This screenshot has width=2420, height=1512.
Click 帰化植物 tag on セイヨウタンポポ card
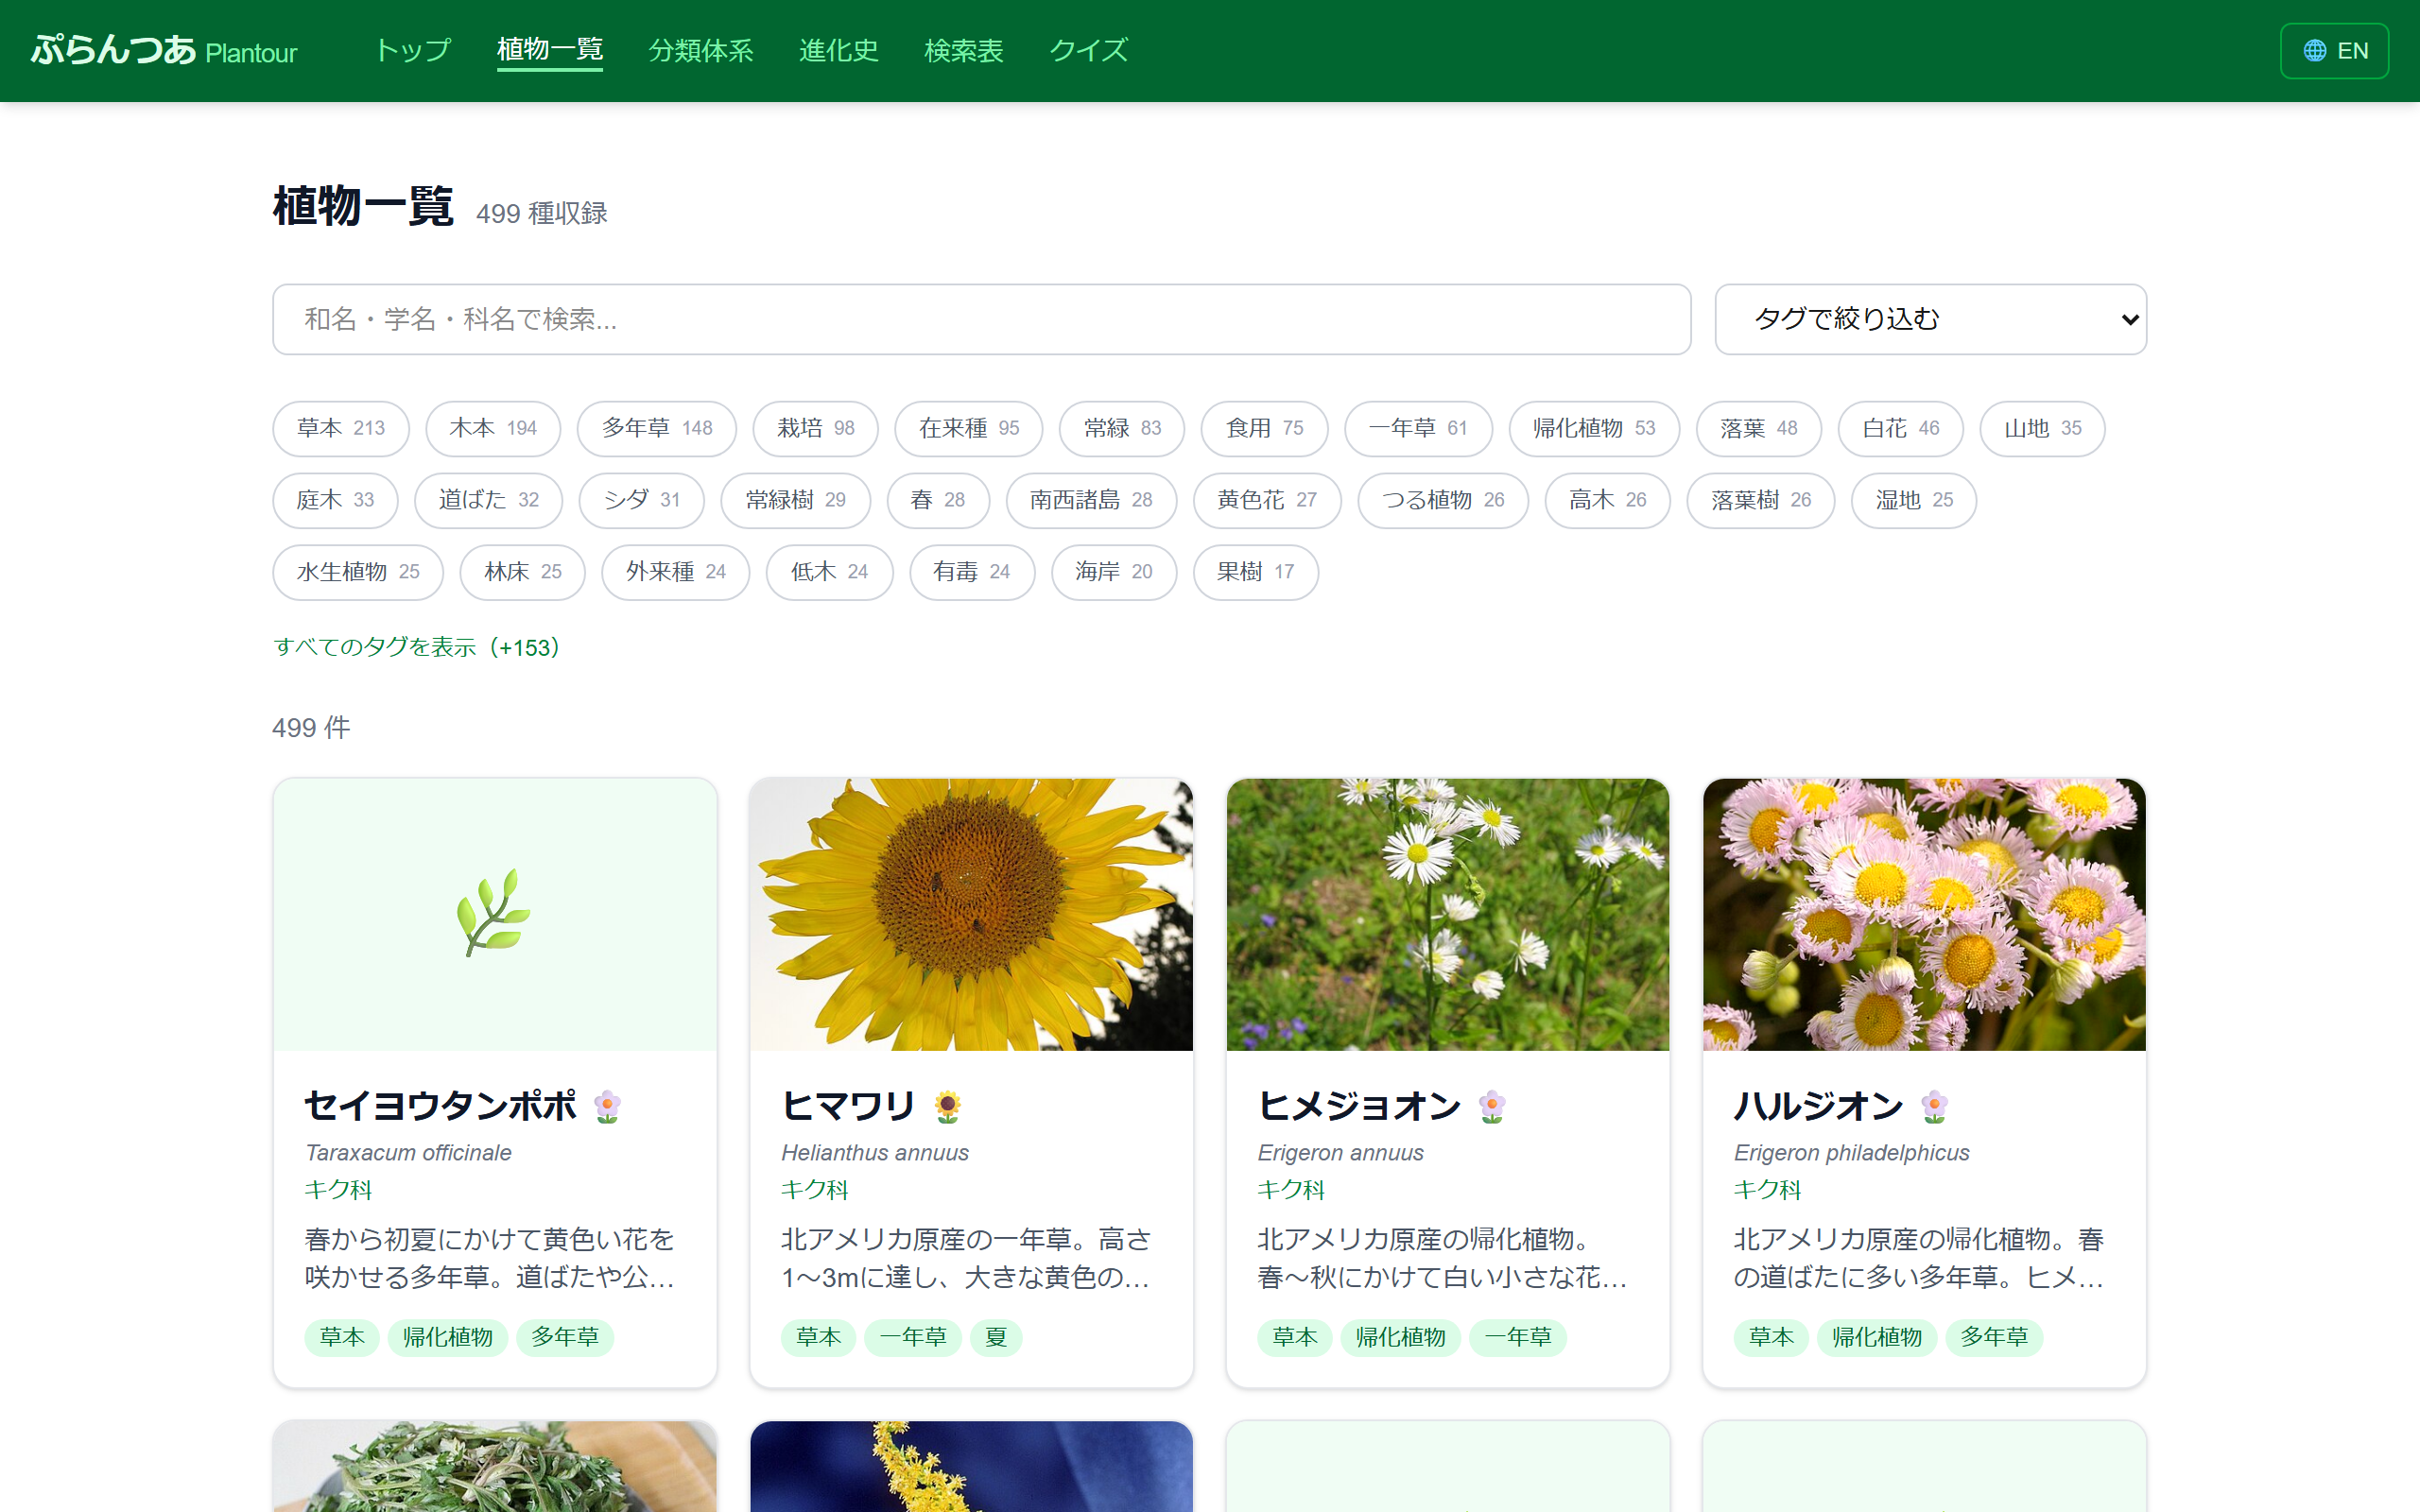click(x=448, y=1337)
